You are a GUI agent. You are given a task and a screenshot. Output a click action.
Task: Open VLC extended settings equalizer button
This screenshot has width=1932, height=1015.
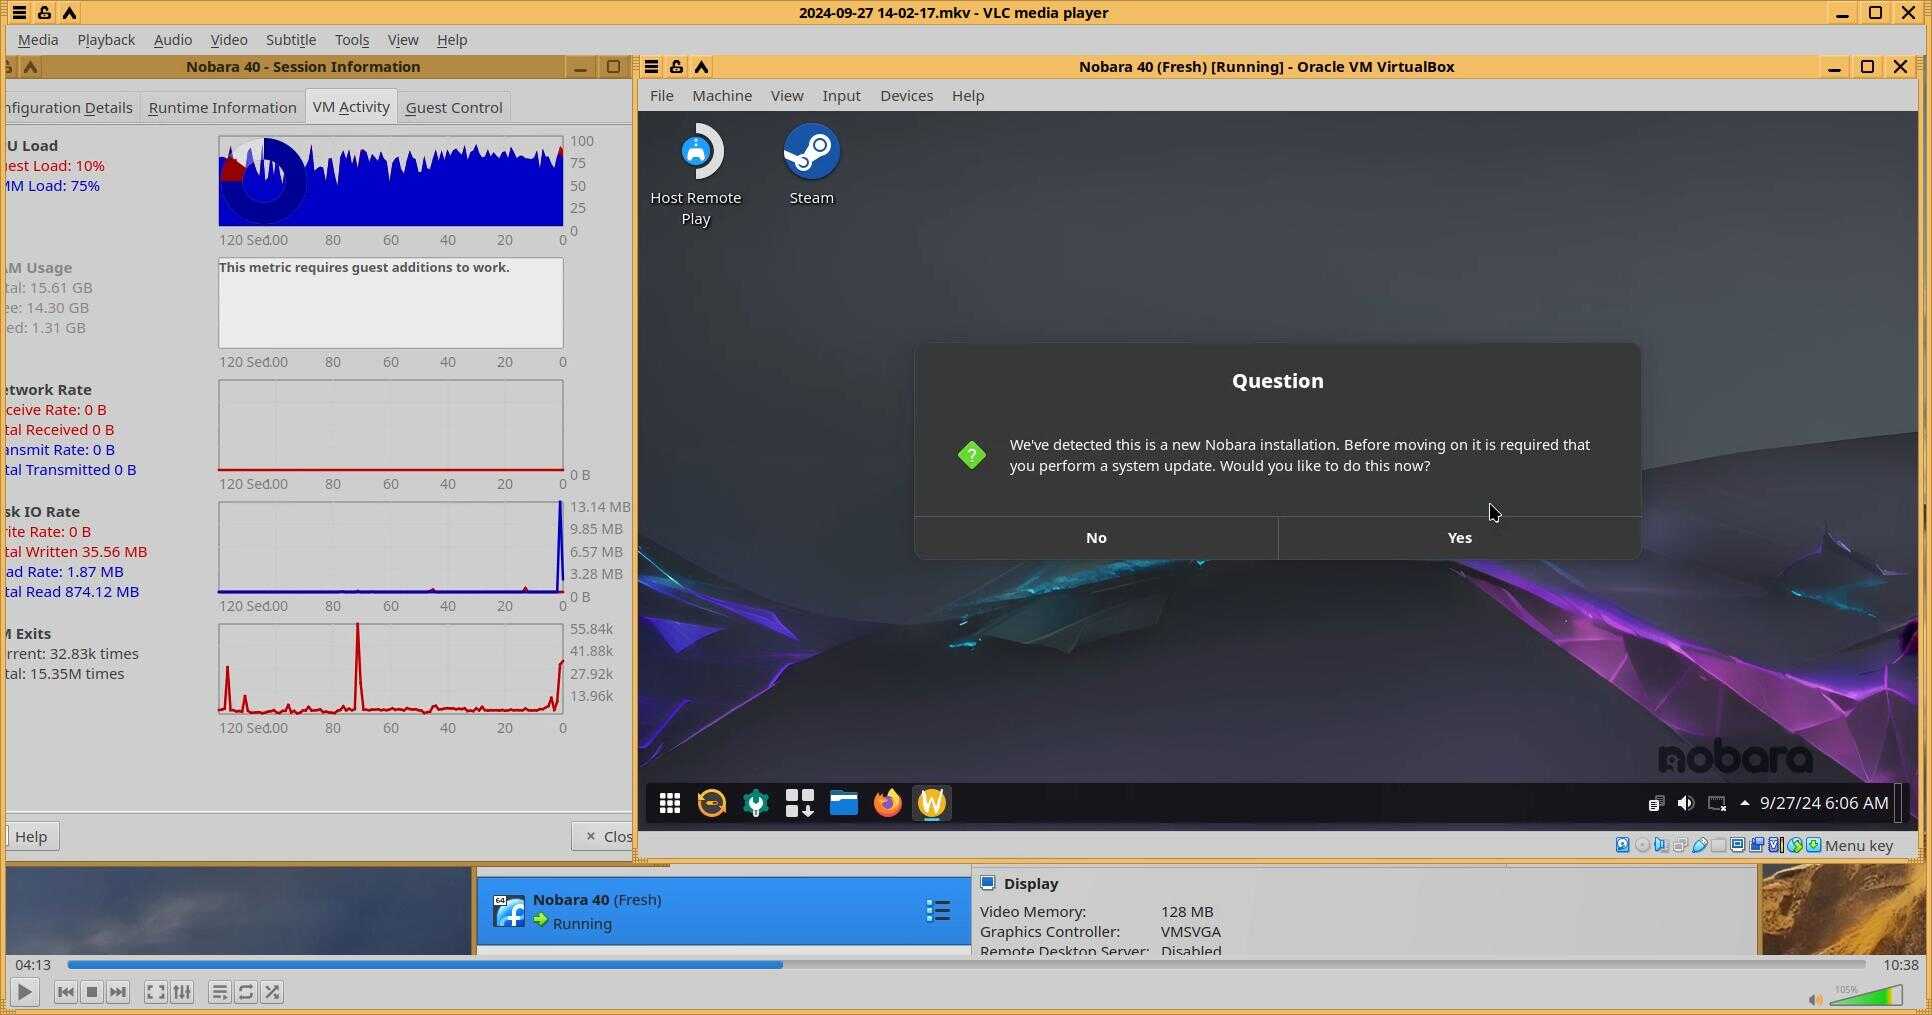(182, 992)
